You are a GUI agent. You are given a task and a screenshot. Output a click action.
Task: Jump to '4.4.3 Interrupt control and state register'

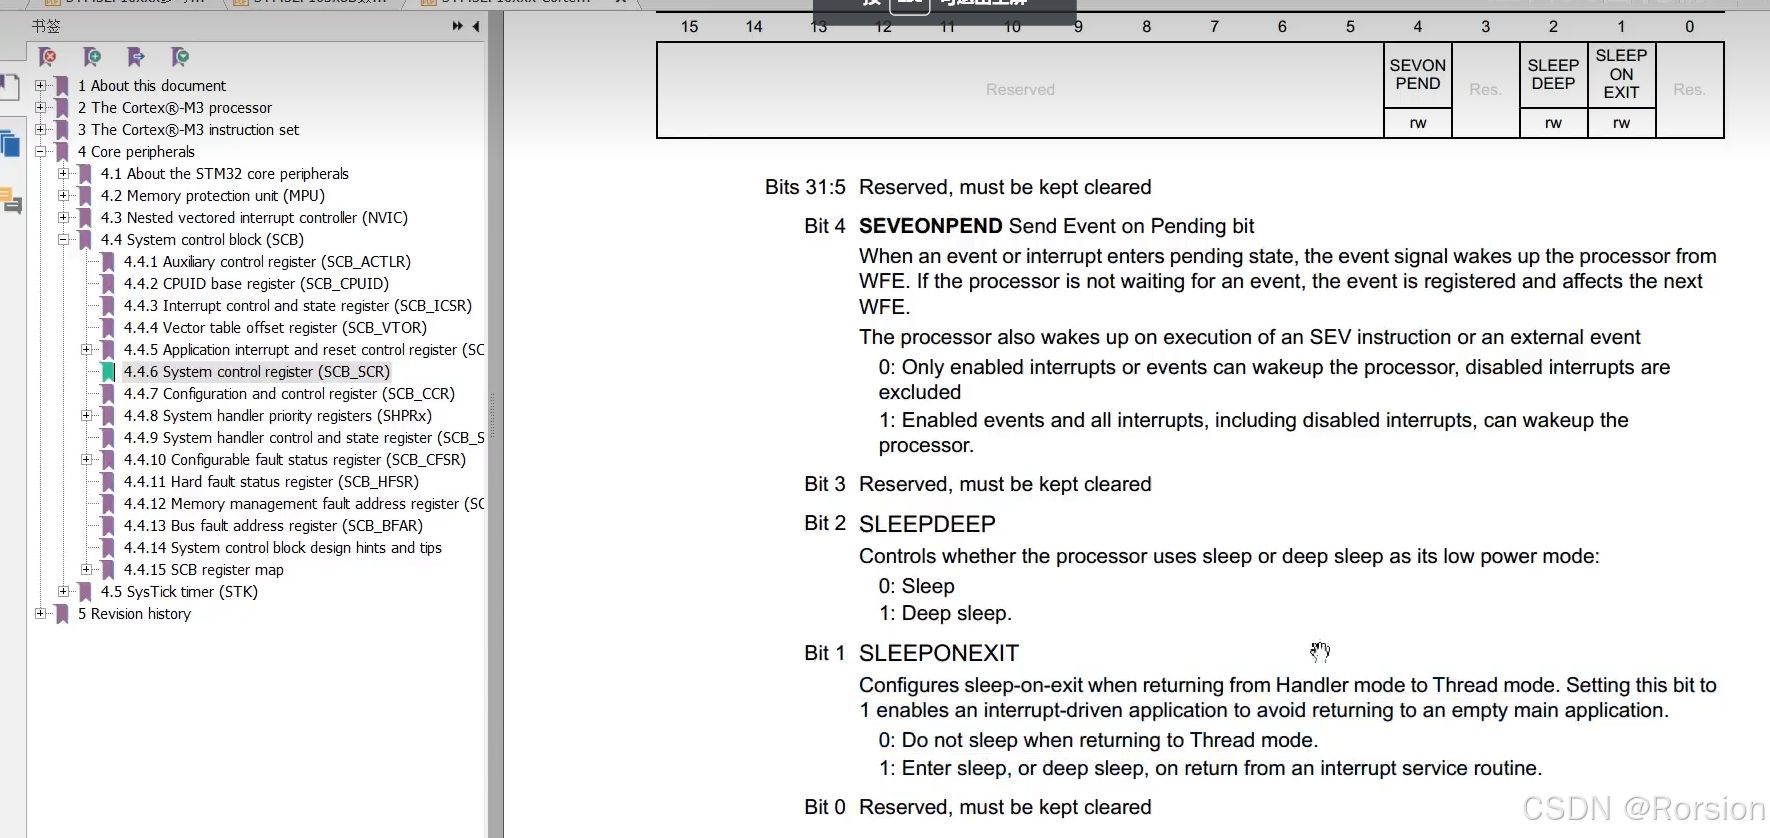coord(298,306)
